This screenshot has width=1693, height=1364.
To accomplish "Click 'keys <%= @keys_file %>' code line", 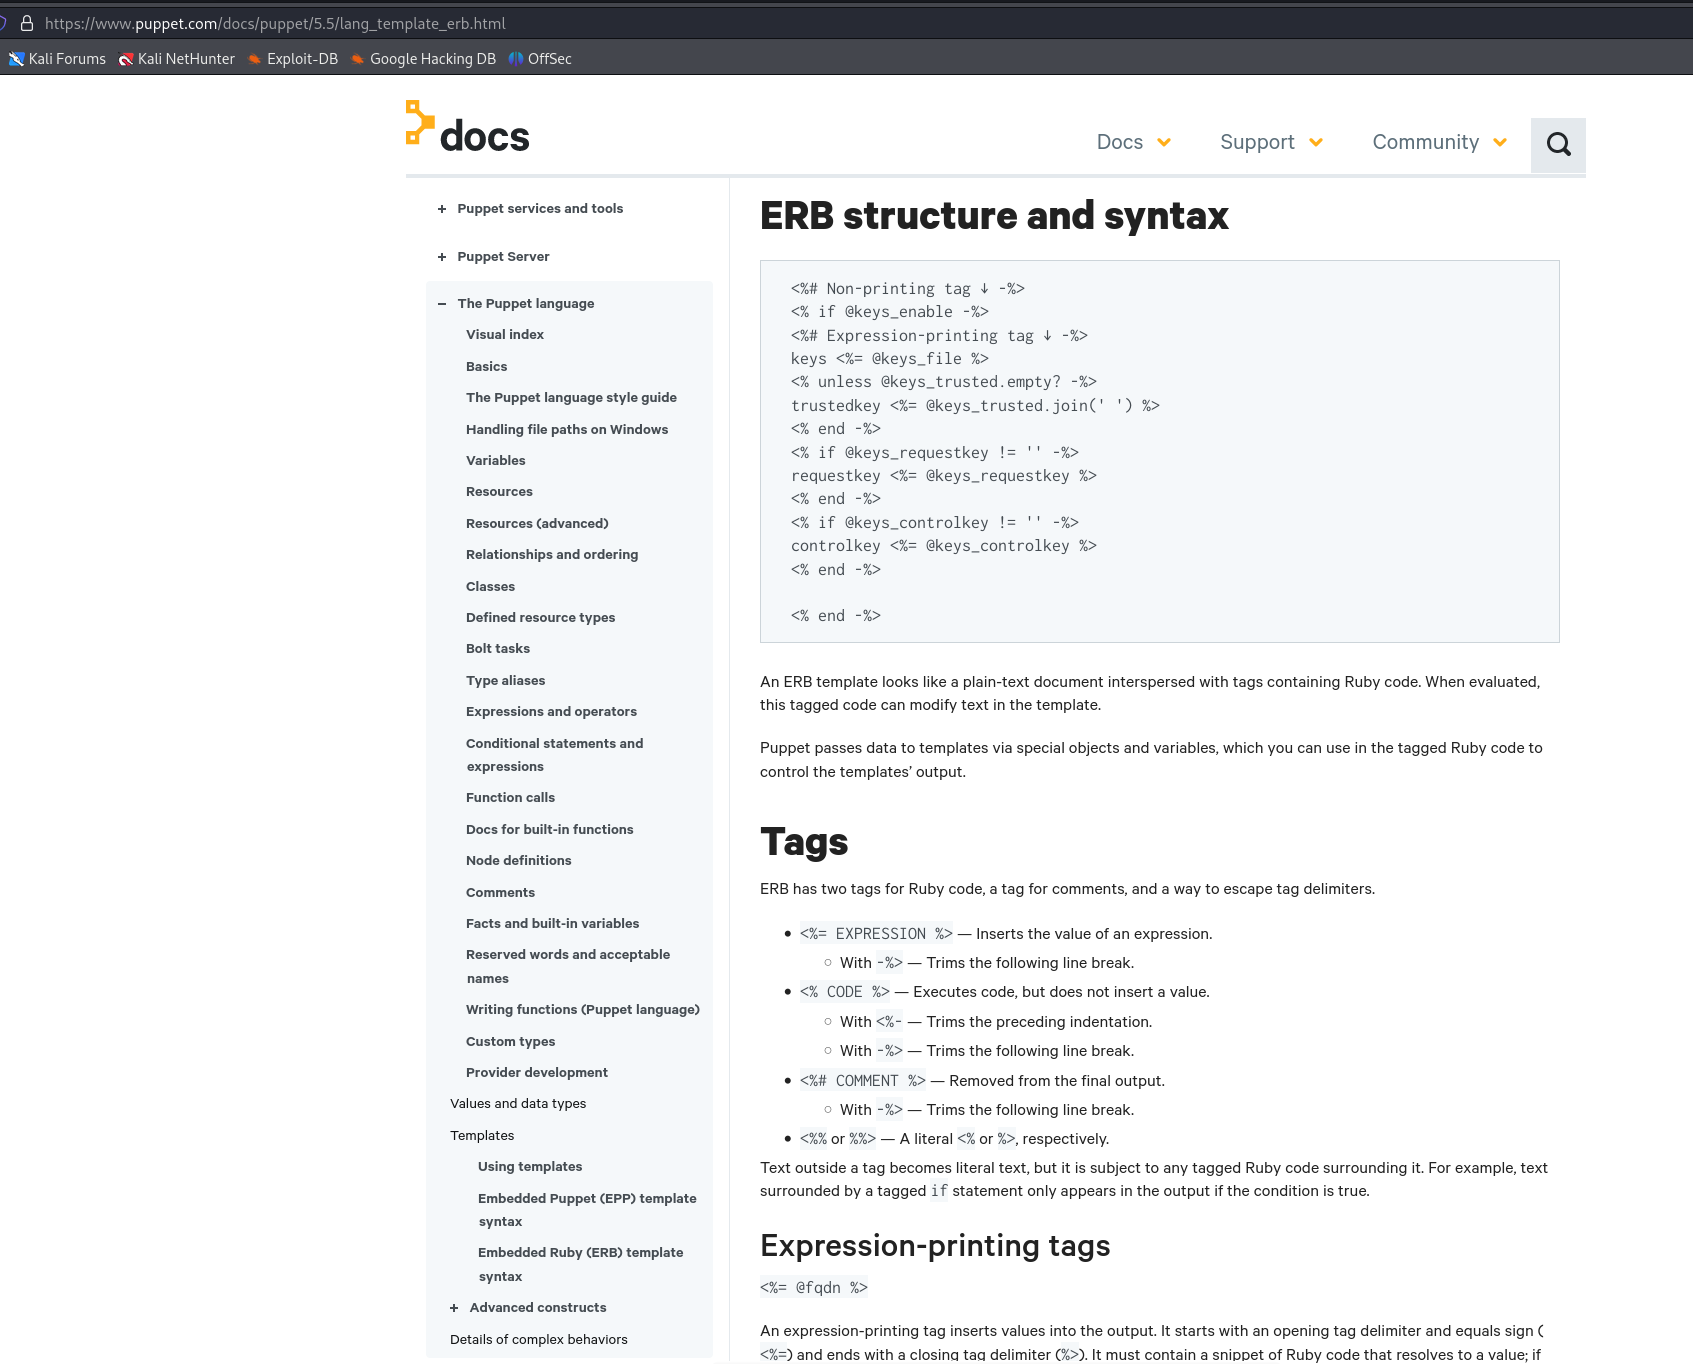I will coord(890,359).
